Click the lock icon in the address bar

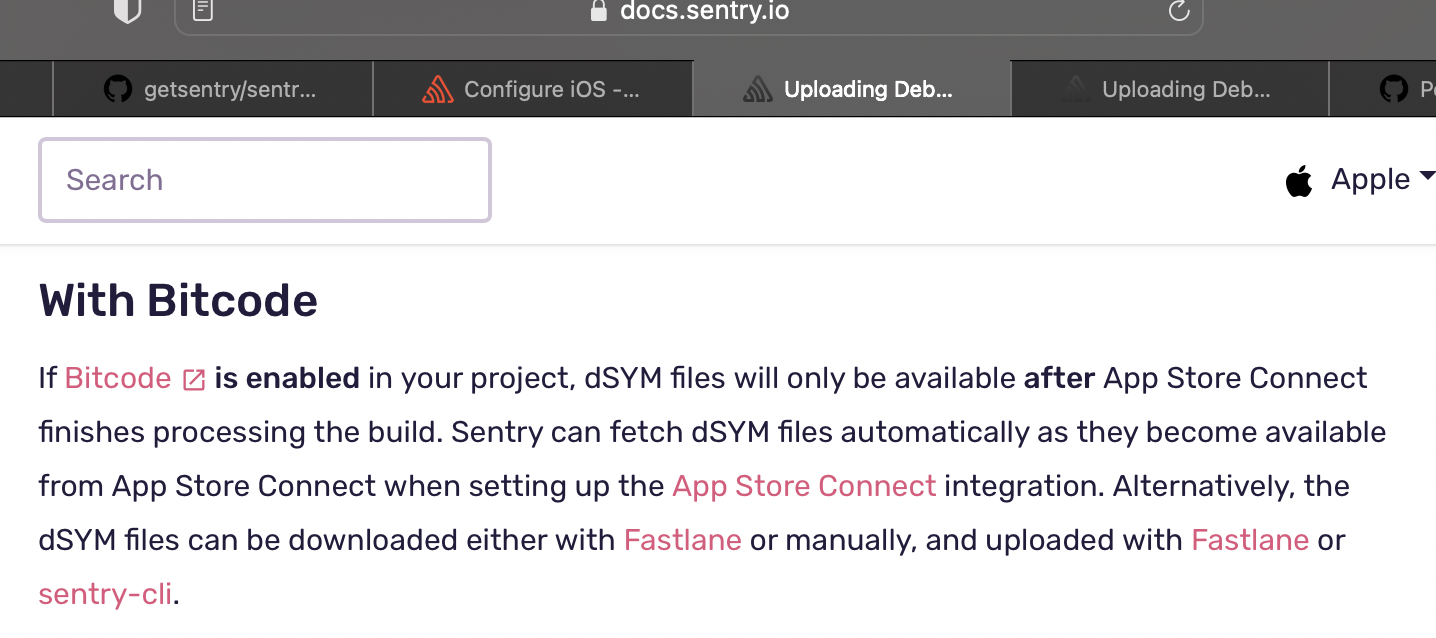(597, 11)
